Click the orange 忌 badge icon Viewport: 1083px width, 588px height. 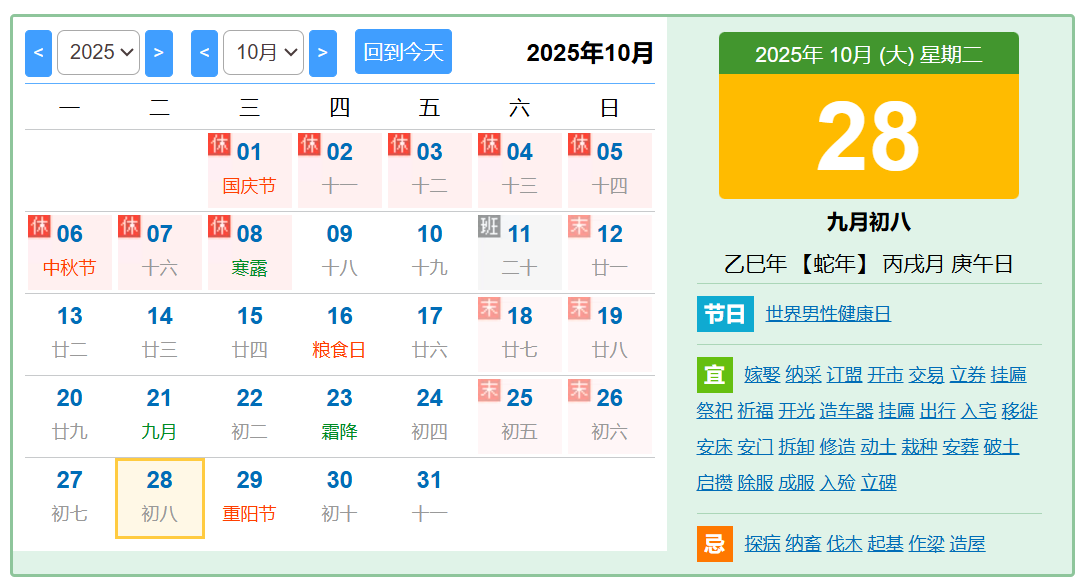tap(714, 543)
